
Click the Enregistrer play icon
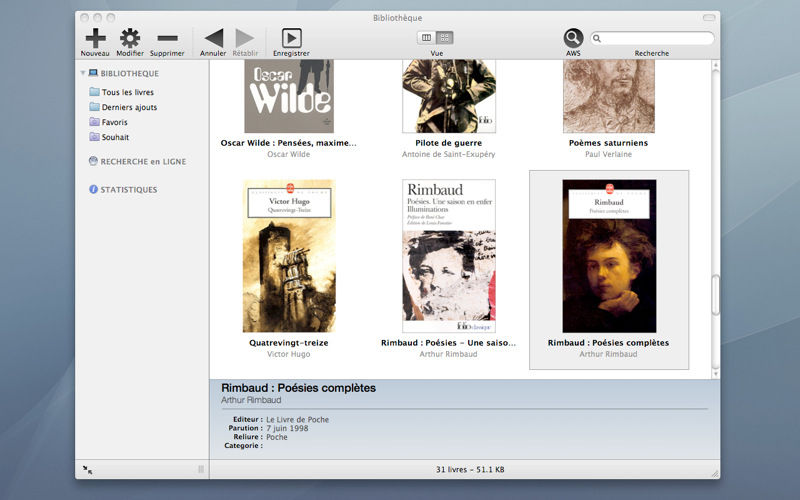[x=291, y=38]
